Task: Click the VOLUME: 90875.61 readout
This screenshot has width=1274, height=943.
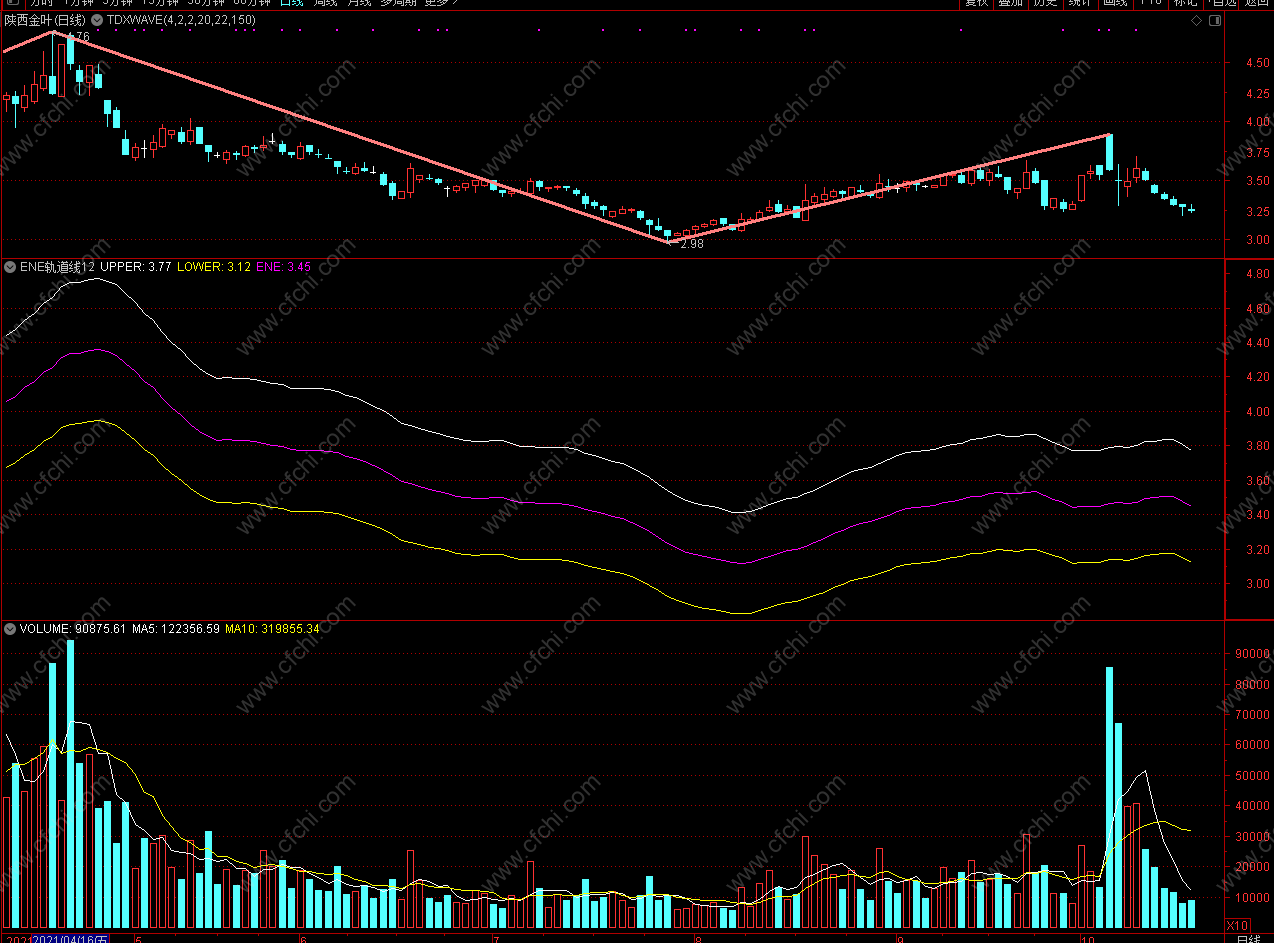Action: point(73,629)
